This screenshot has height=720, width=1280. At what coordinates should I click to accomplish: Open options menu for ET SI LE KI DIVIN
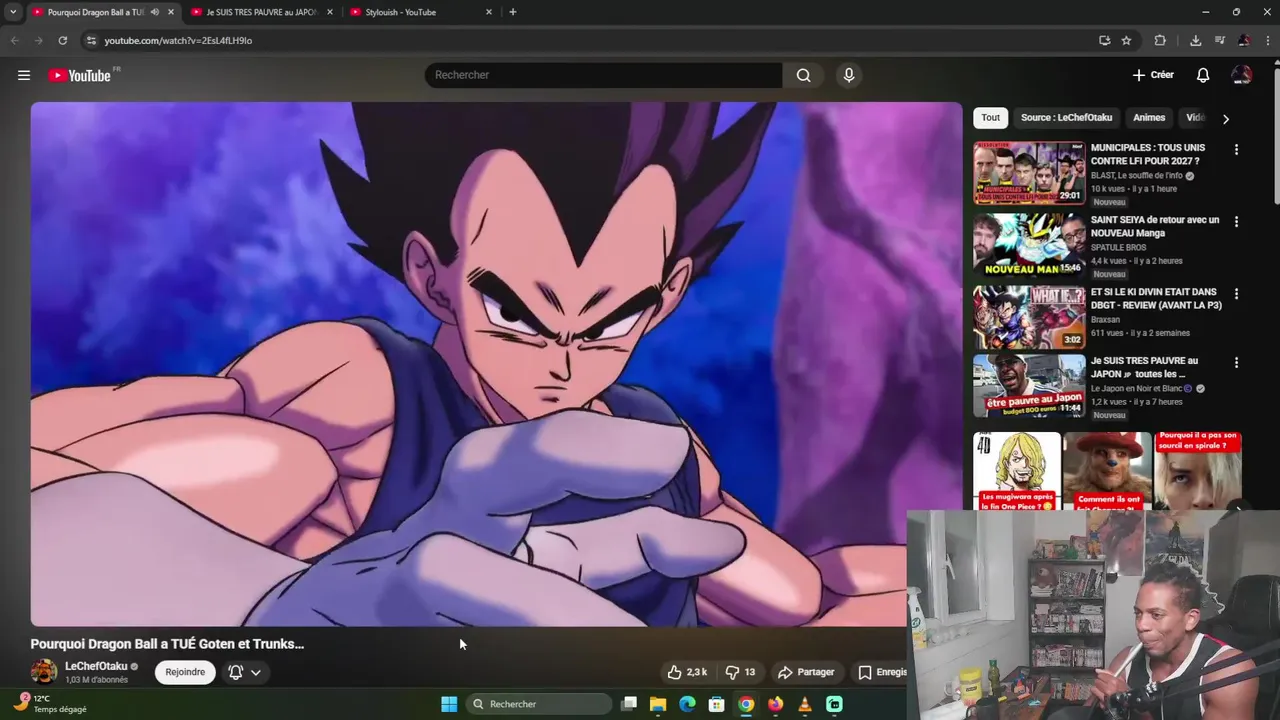(1236, 294)
